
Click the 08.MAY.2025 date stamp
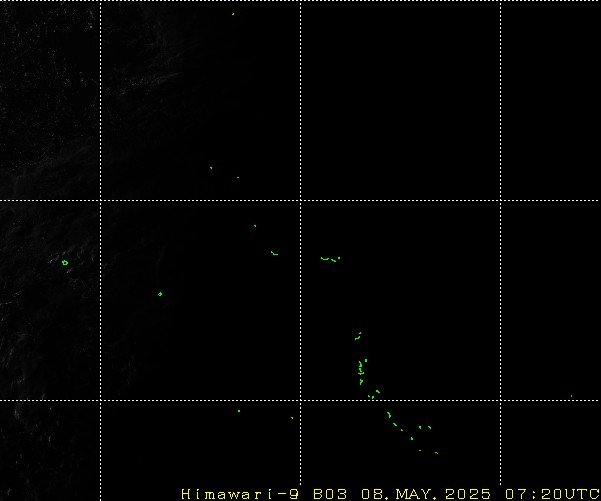point(426,494)
